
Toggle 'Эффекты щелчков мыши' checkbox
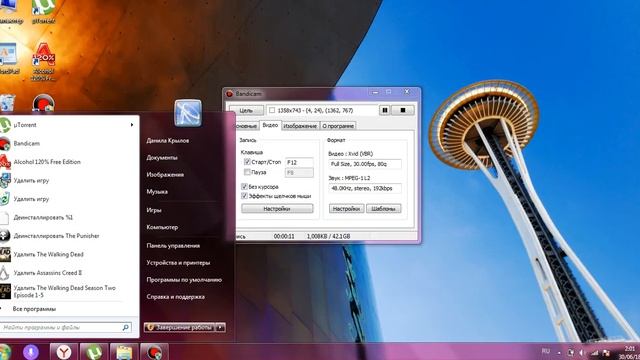point(244,196)
